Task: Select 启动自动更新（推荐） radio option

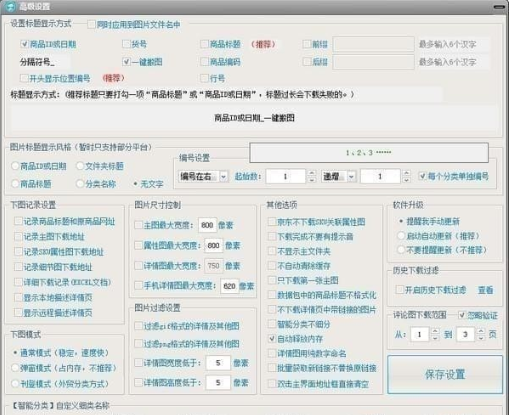Action: 401,236
